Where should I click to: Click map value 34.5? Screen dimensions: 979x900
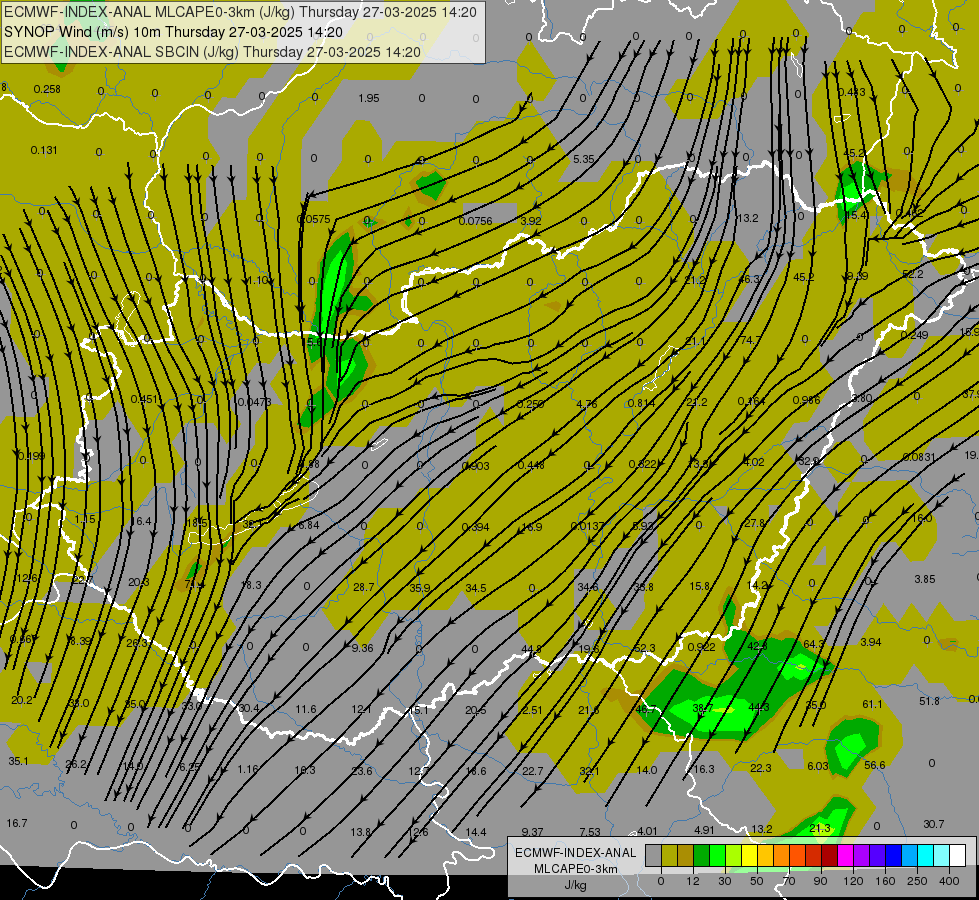[x=476, y=588]
